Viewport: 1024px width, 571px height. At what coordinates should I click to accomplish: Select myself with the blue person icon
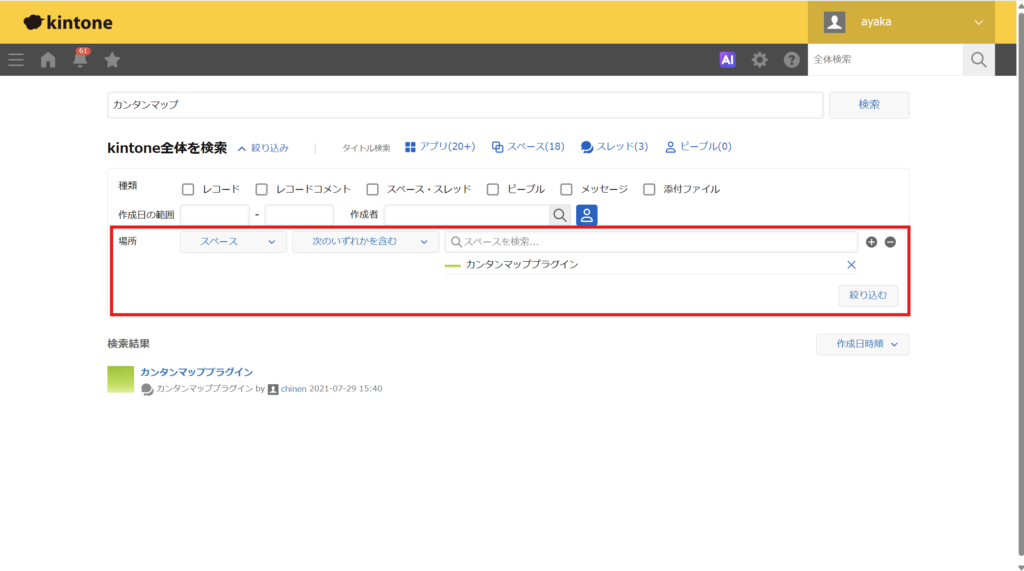pos(586,215)
